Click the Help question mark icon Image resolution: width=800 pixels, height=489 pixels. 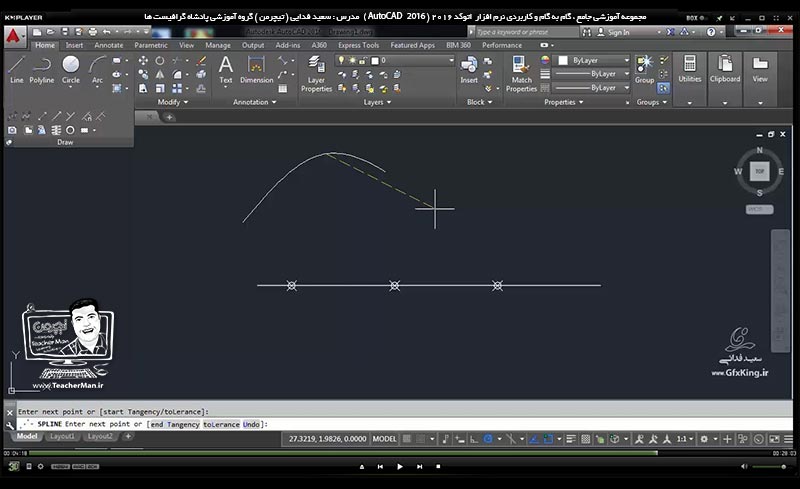tap(711, 32)
